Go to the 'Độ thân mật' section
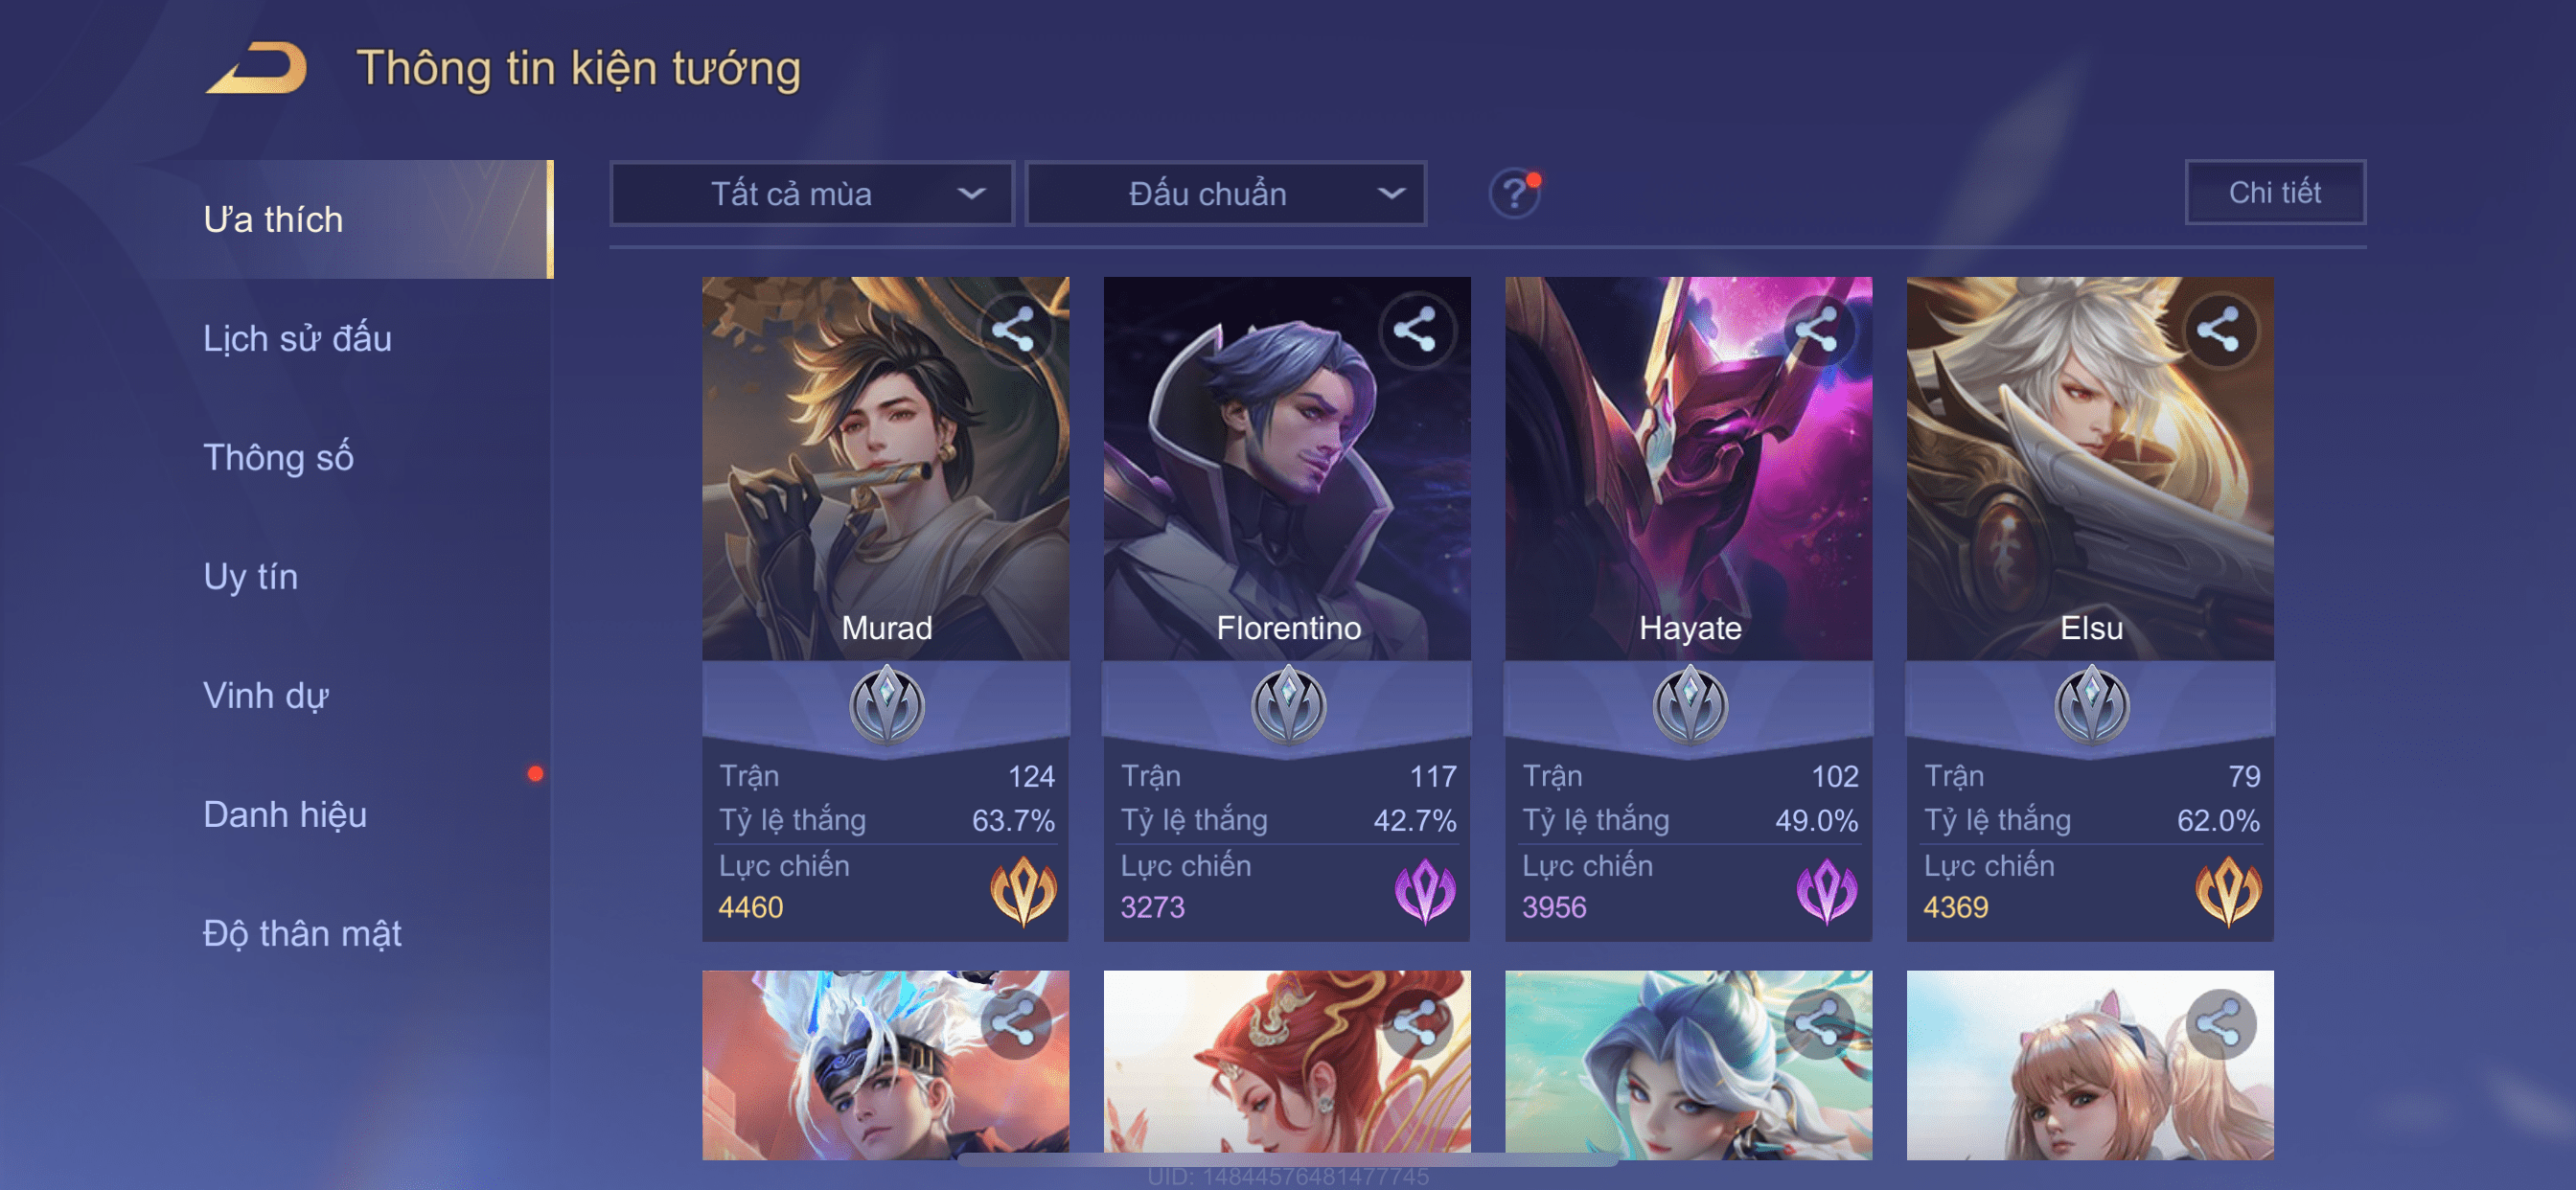The image size is (2576, 1190). coord(301,933)
